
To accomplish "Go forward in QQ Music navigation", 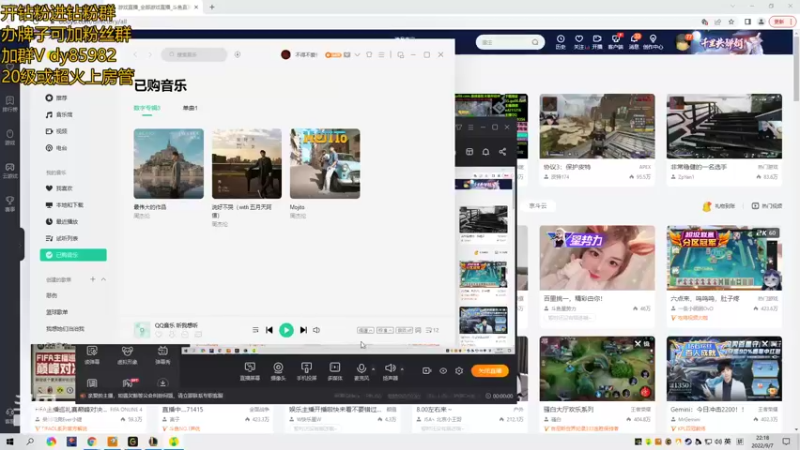I will (150, 55).
